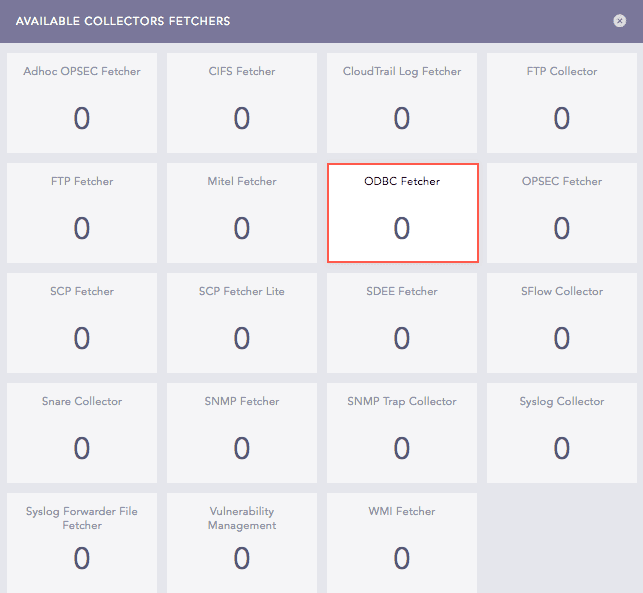Select the Syslog Forwarder File Fetcher tile

[82, 542]
